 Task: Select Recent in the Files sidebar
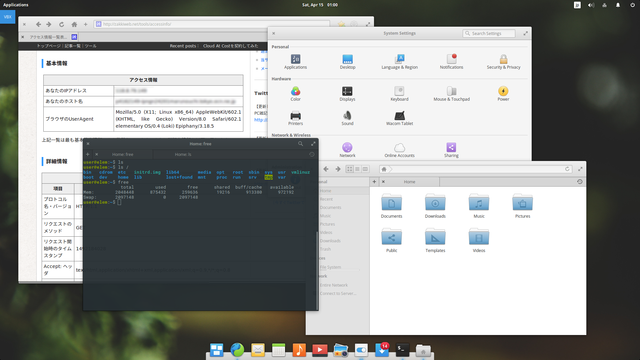point(326,199)
